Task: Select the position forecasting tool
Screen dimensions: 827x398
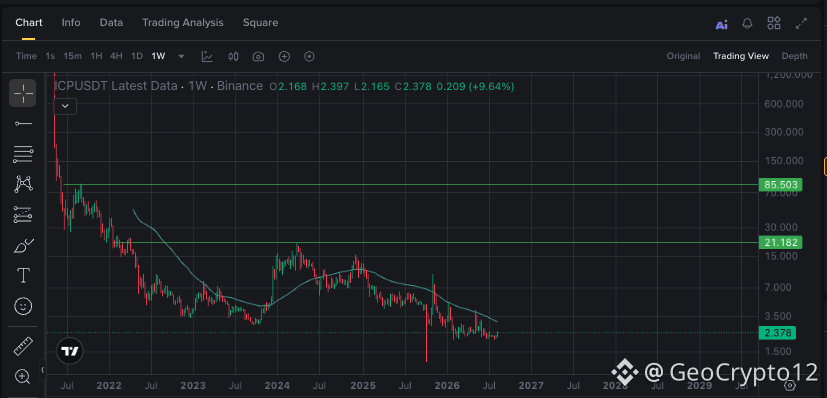Action: (23, 215)
